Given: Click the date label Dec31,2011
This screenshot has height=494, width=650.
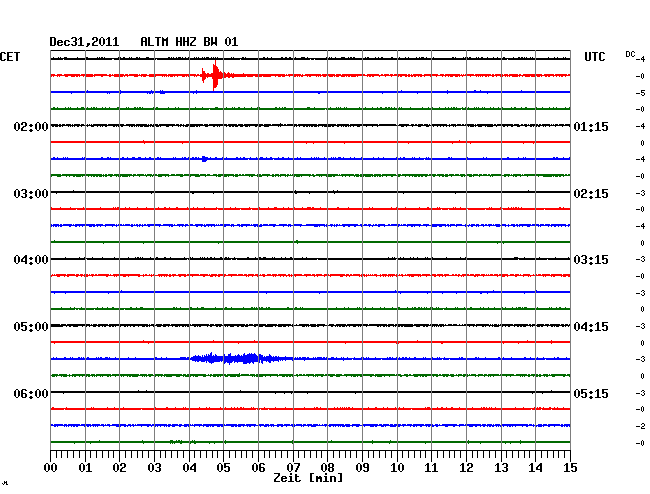Looking at the screenshot, I should (84, 42).
